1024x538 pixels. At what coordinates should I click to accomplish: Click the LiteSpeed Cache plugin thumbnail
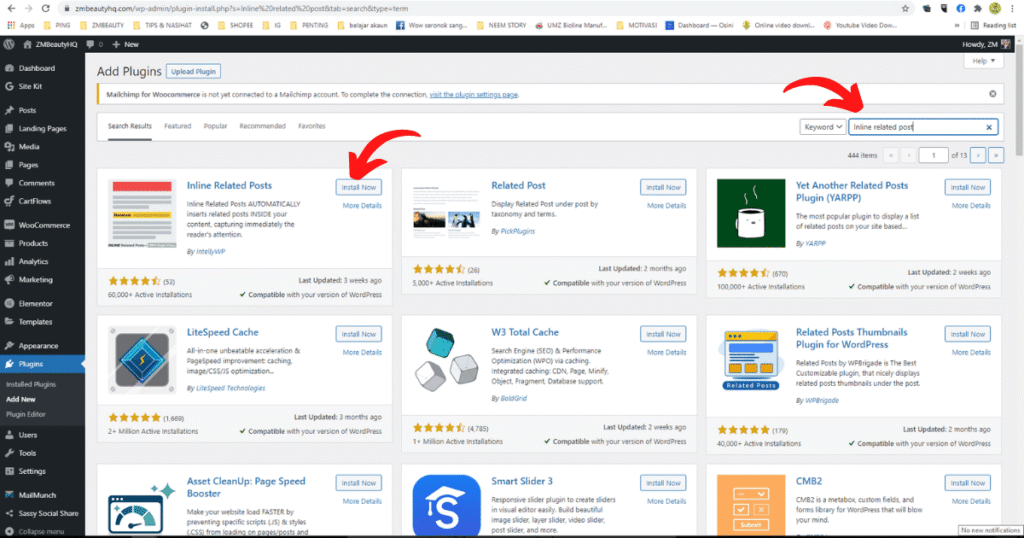(x=142, y=360)
